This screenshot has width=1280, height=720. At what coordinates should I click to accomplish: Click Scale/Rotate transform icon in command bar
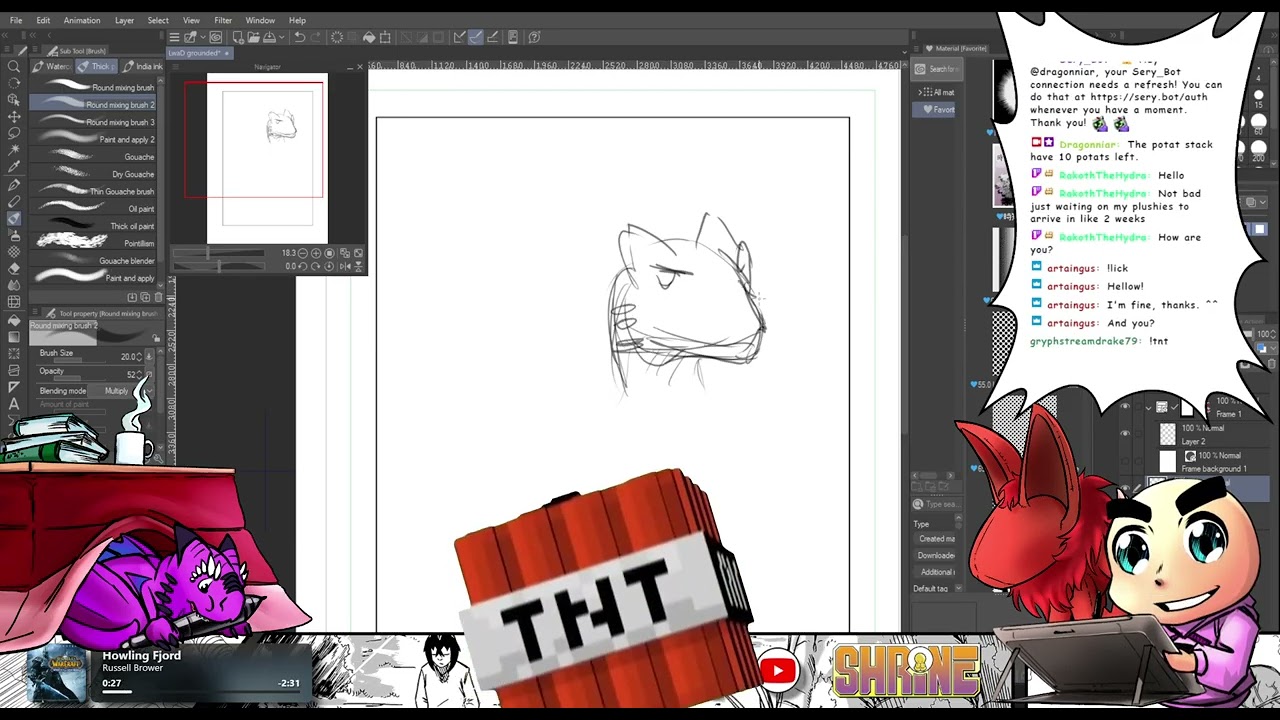[385, 37]
